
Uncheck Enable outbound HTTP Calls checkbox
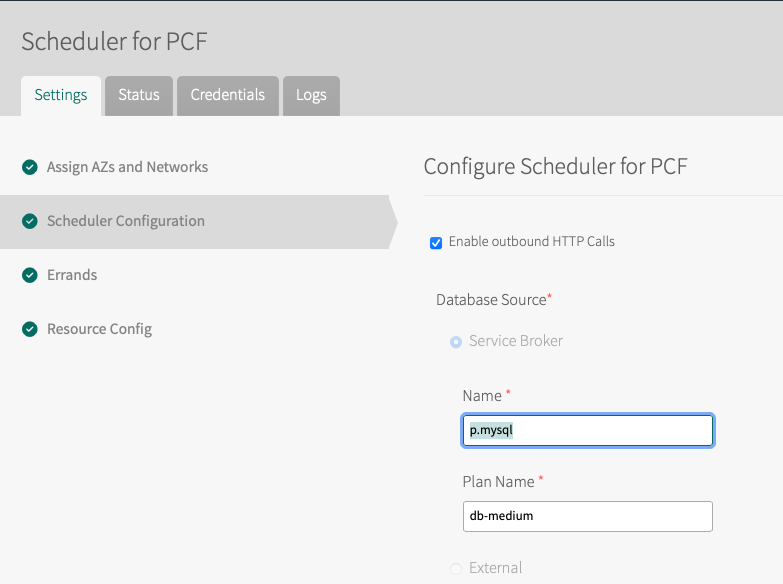pos(436,242)
